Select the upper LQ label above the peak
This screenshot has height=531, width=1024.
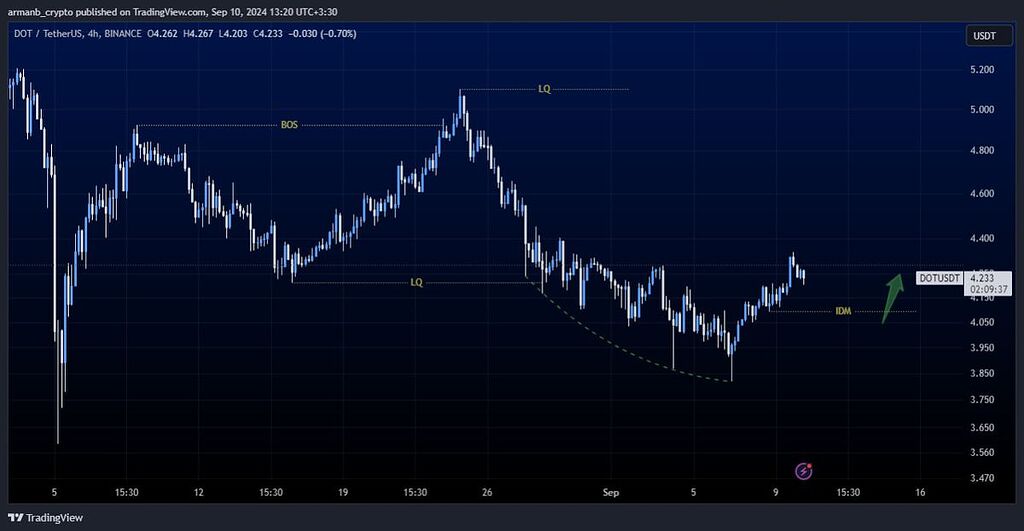544,90
